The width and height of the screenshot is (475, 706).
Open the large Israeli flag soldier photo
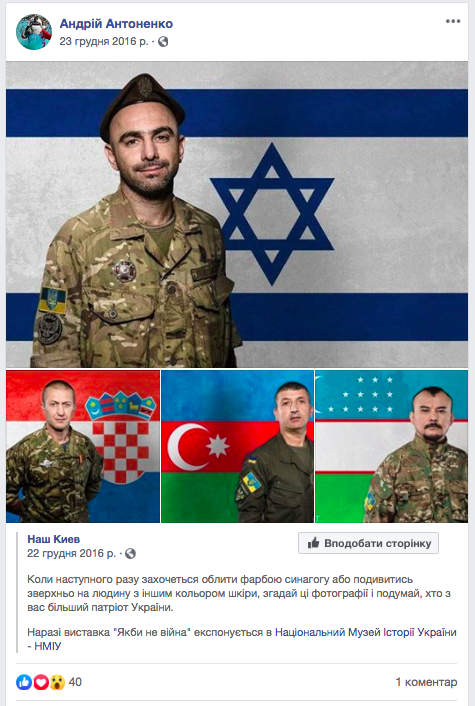(237, 215)
